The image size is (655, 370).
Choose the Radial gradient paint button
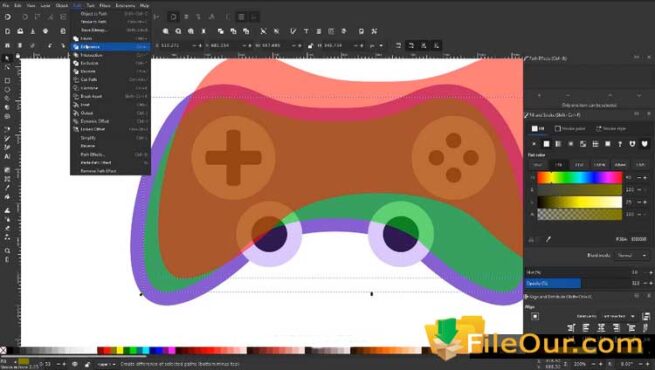[571, 144]
